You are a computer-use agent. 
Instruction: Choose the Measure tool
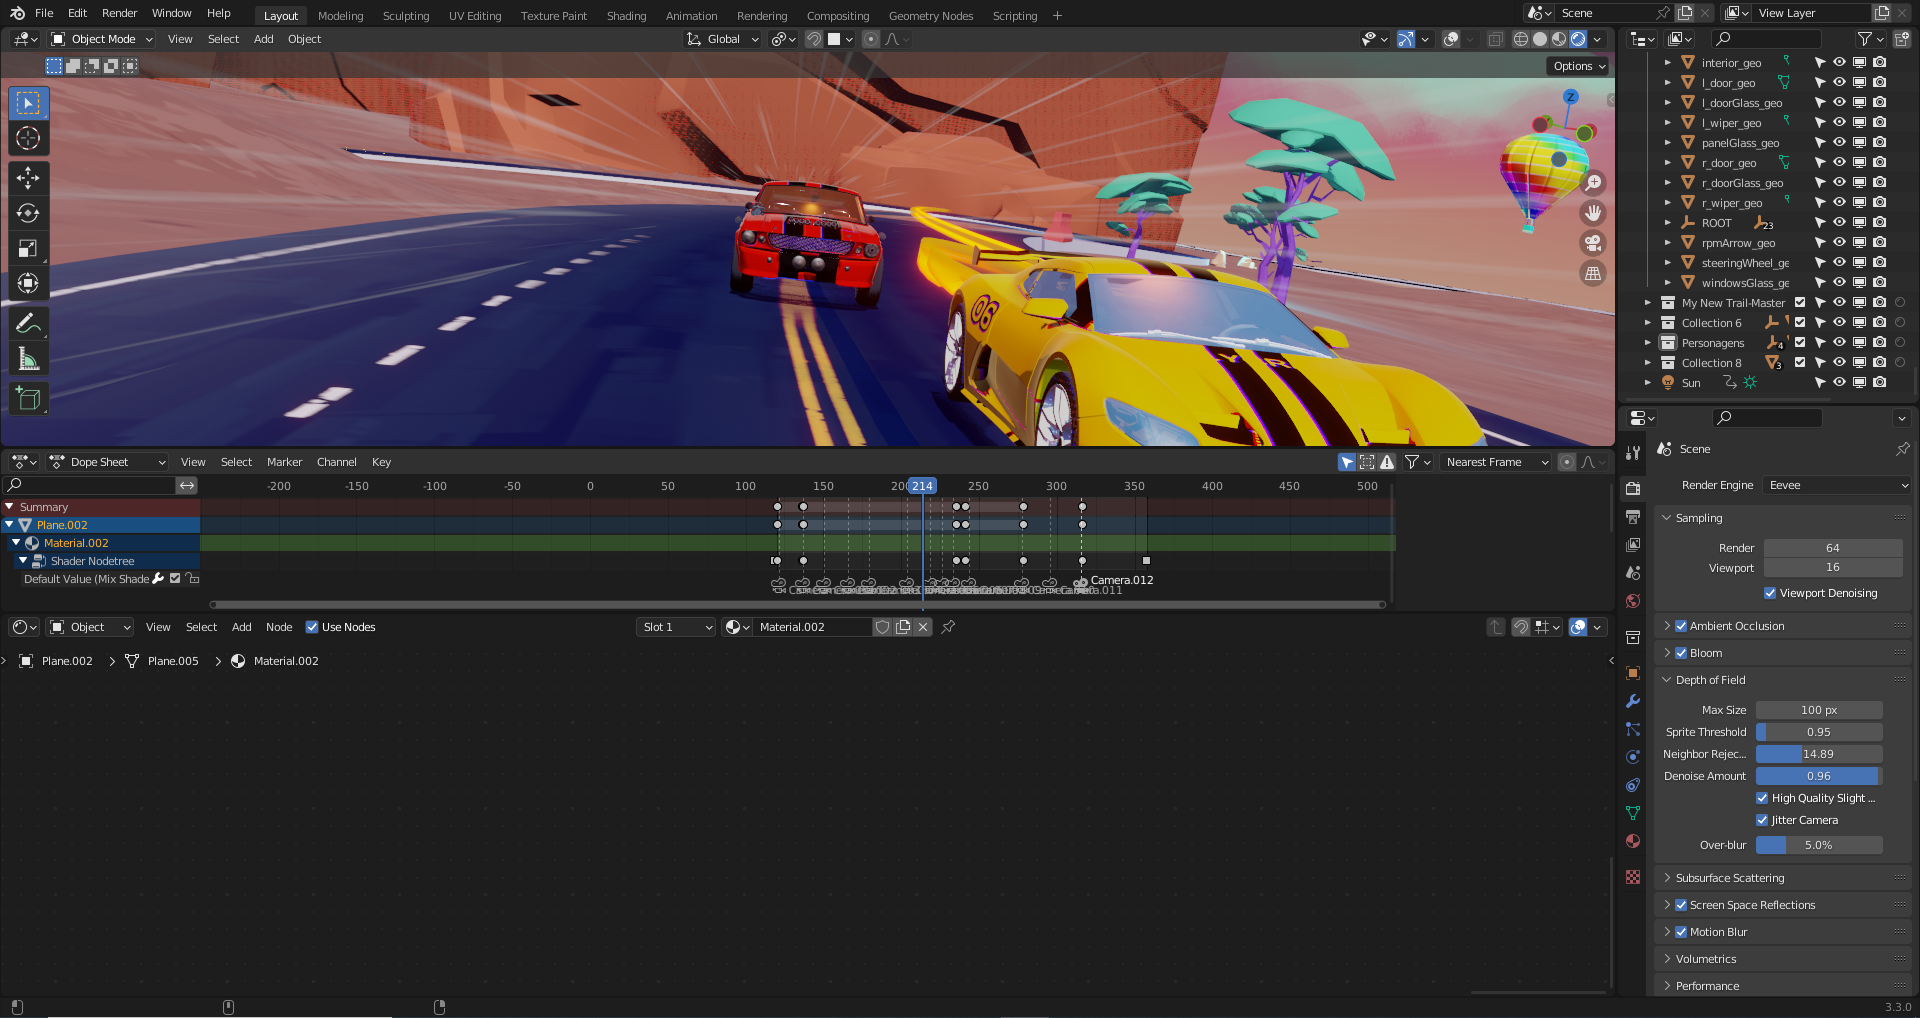pos(28,359)
